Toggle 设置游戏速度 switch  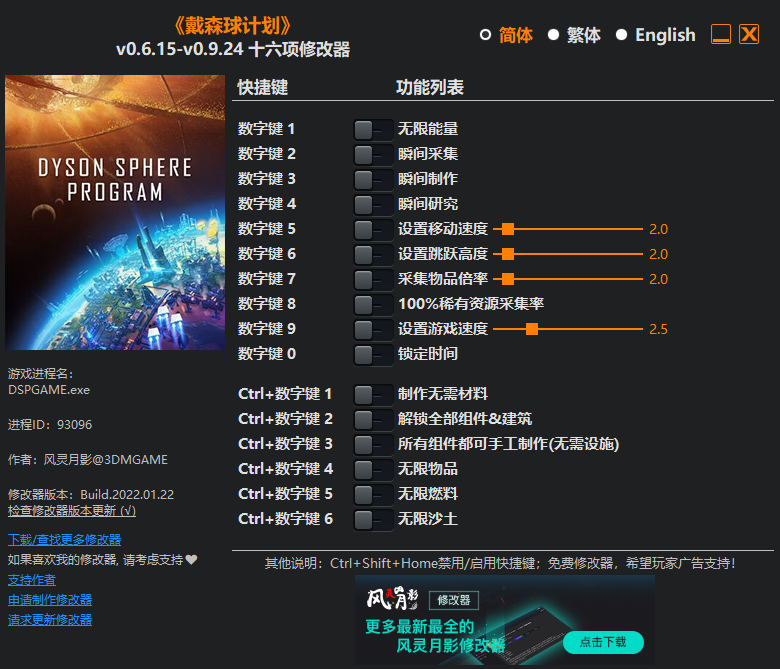click(373, 329)
